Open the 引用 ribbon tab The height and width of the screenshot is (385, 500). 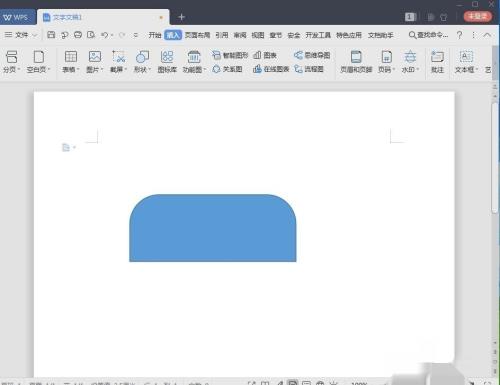222,35
